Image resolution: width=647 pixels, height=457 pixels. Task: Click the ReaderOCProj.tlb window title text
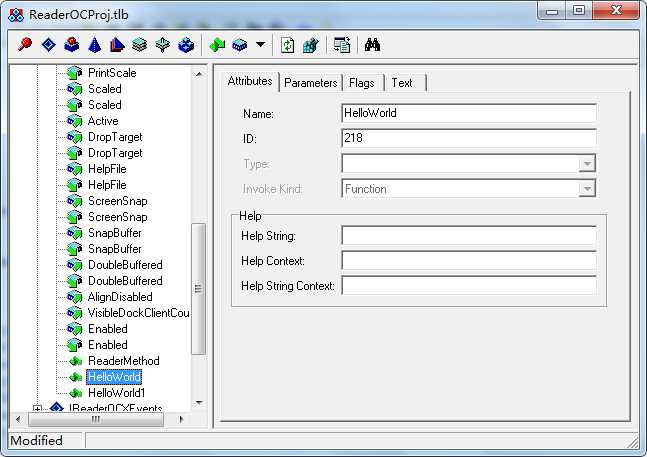point(78,15)
